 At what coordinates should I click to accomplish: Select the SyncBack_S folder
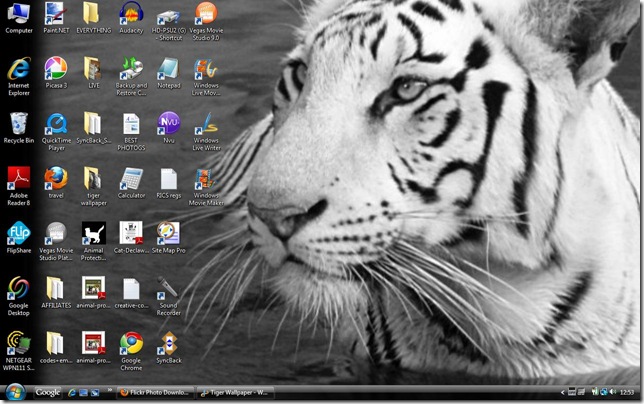pos(94,128)
